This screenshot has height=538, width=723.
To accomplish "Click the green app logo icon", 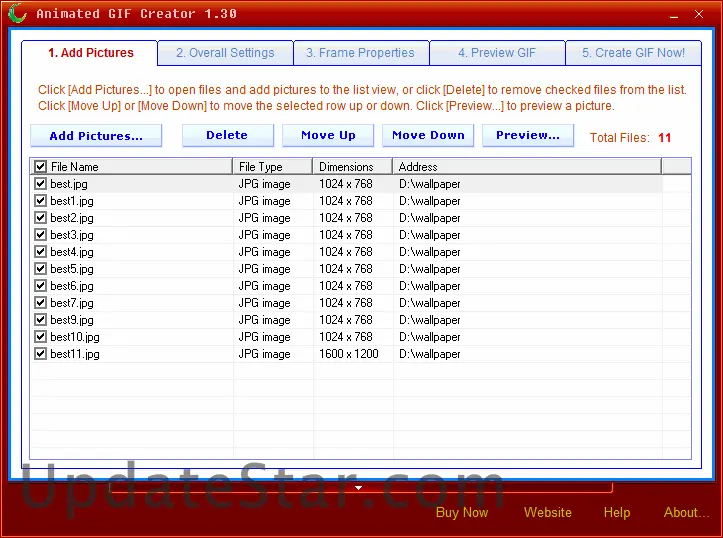I will [18, 13].
